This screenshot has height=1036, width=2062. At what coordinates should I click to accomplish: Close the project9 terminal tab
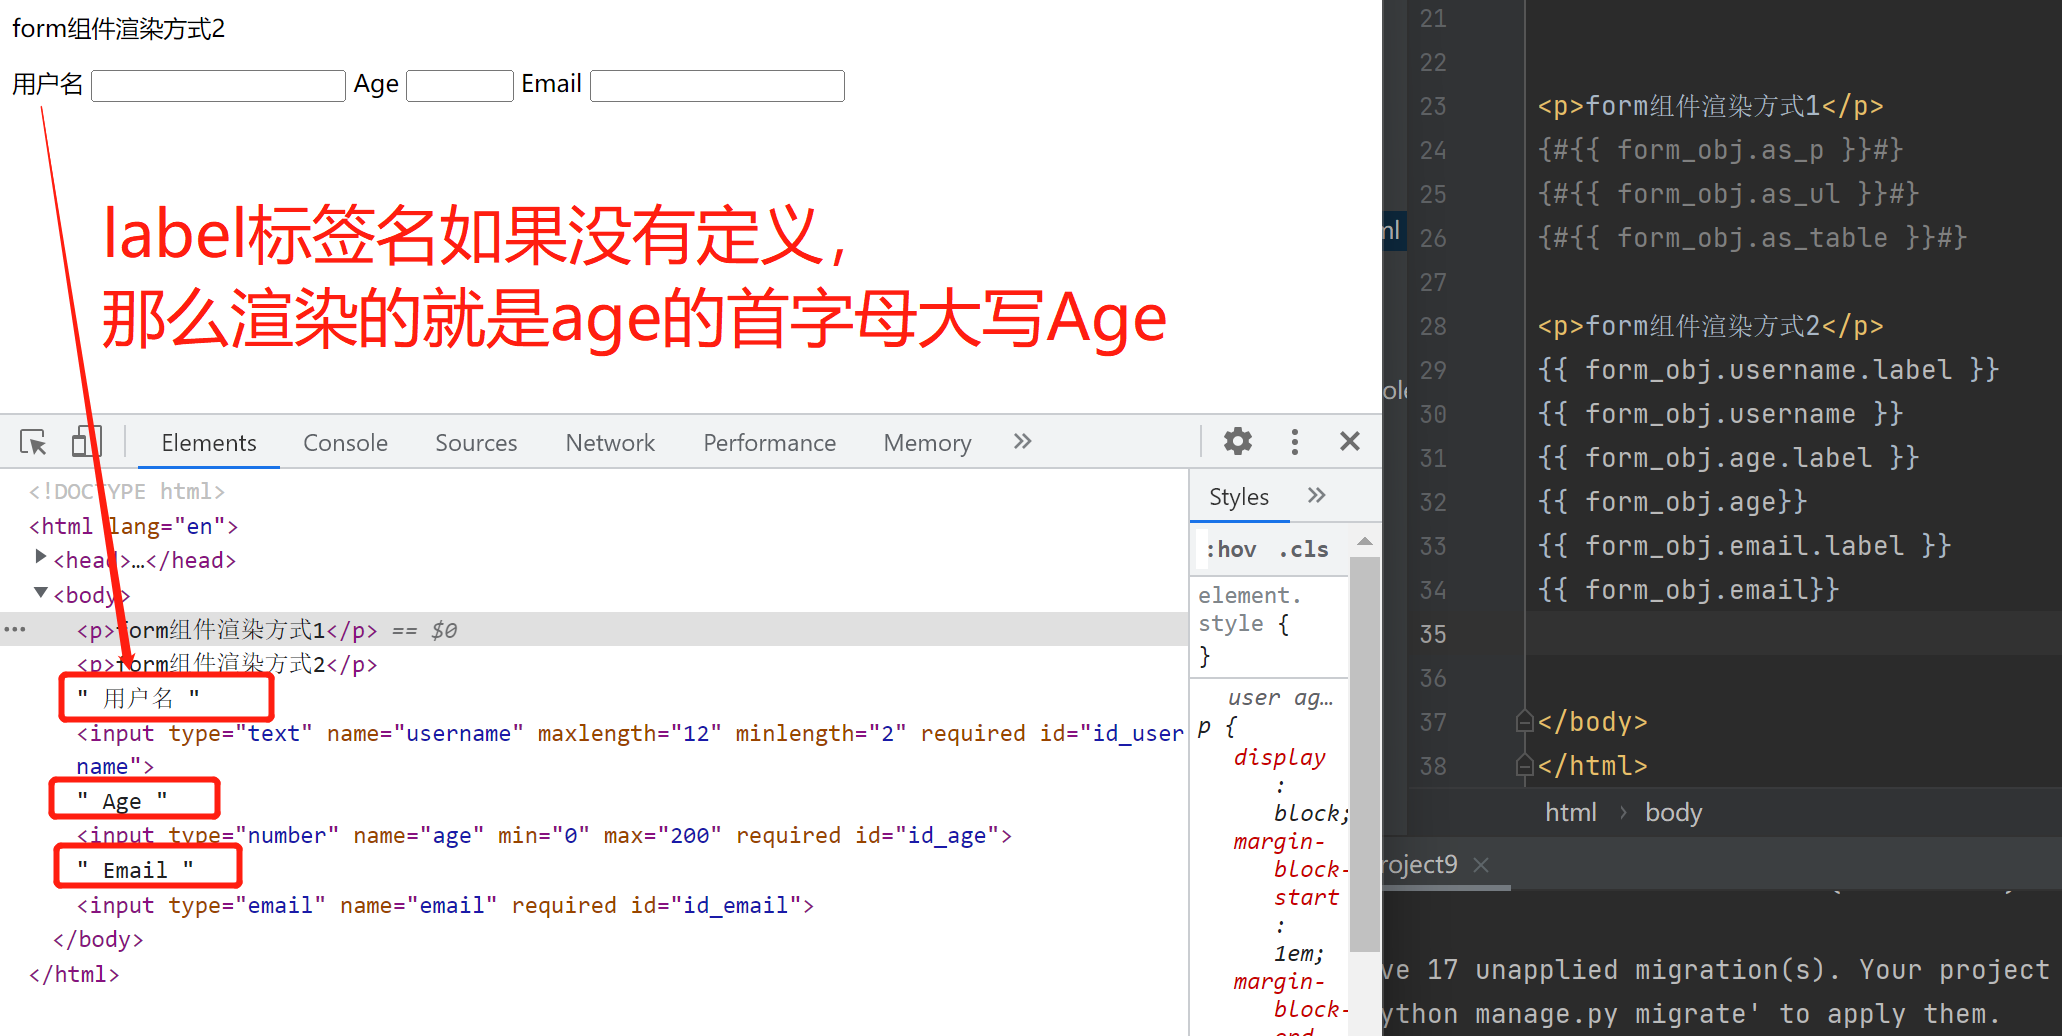pos(1481,865)
